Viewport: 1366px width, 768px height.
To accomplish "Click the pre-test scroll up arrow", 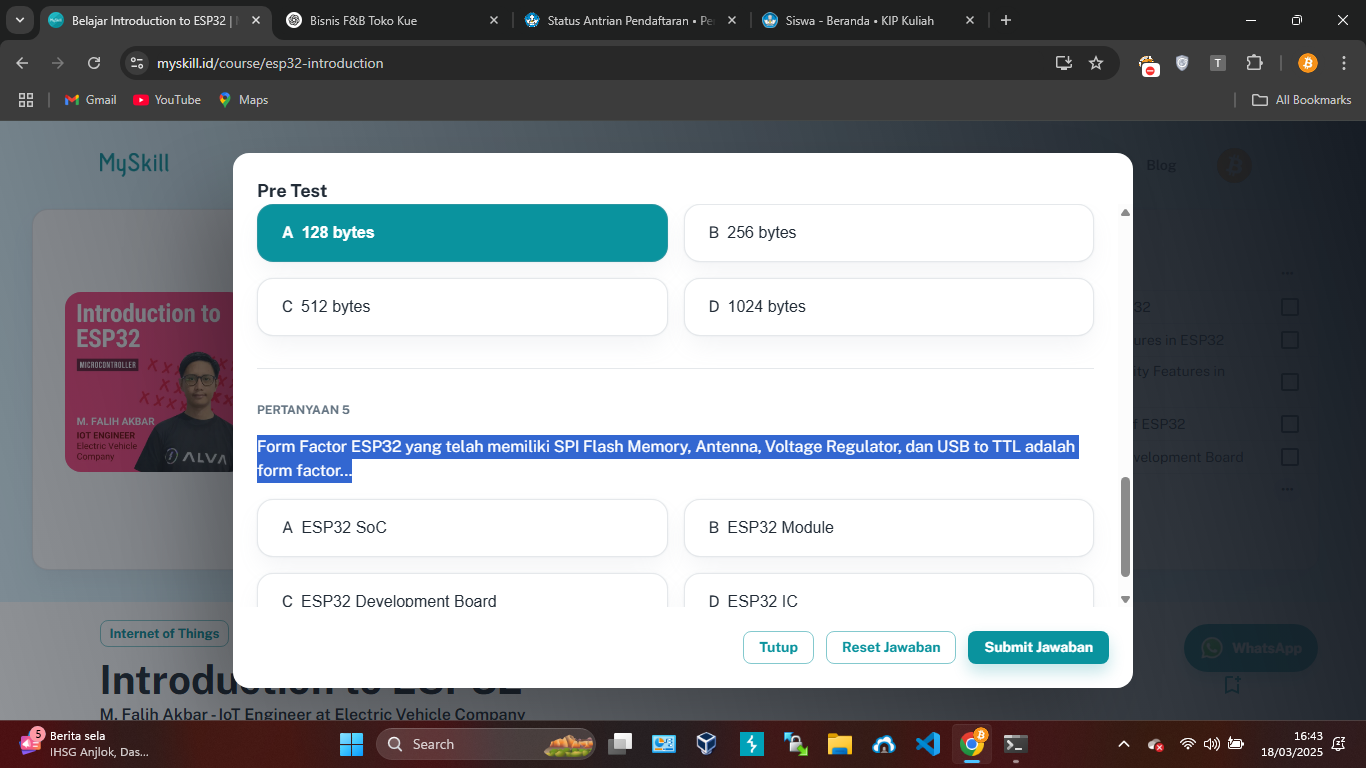I will [x=1125, y=212].
